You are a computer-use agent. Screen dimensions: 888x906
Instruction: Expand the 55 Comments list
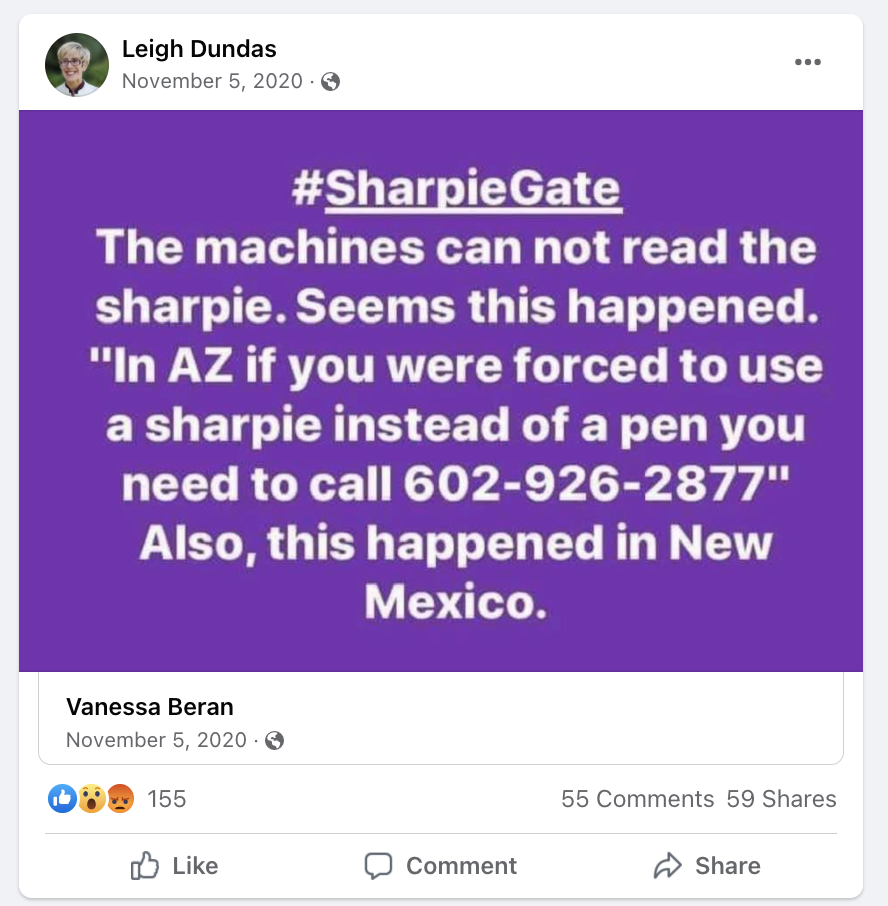click(x=637, y=799)
